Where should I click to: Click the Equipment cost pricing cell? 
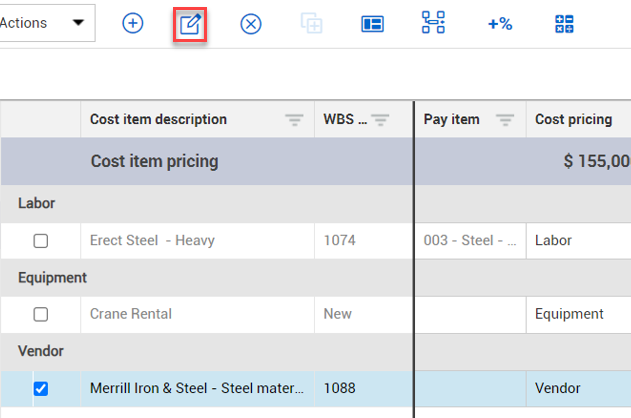[577, 314]
